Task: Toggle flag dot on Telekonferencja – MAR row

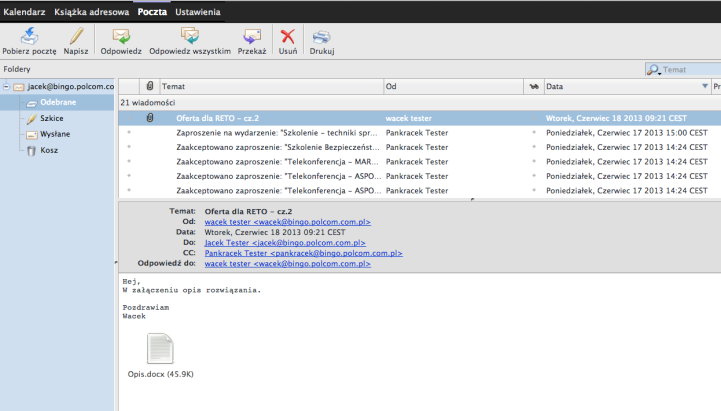Action: (x=533, y=161)
